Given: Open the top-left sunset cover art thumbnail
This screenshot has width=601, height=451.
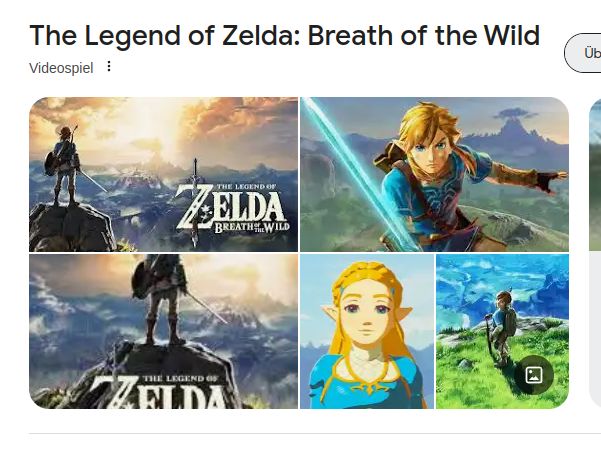Looking at the screenshot, I should coord(163,174).
